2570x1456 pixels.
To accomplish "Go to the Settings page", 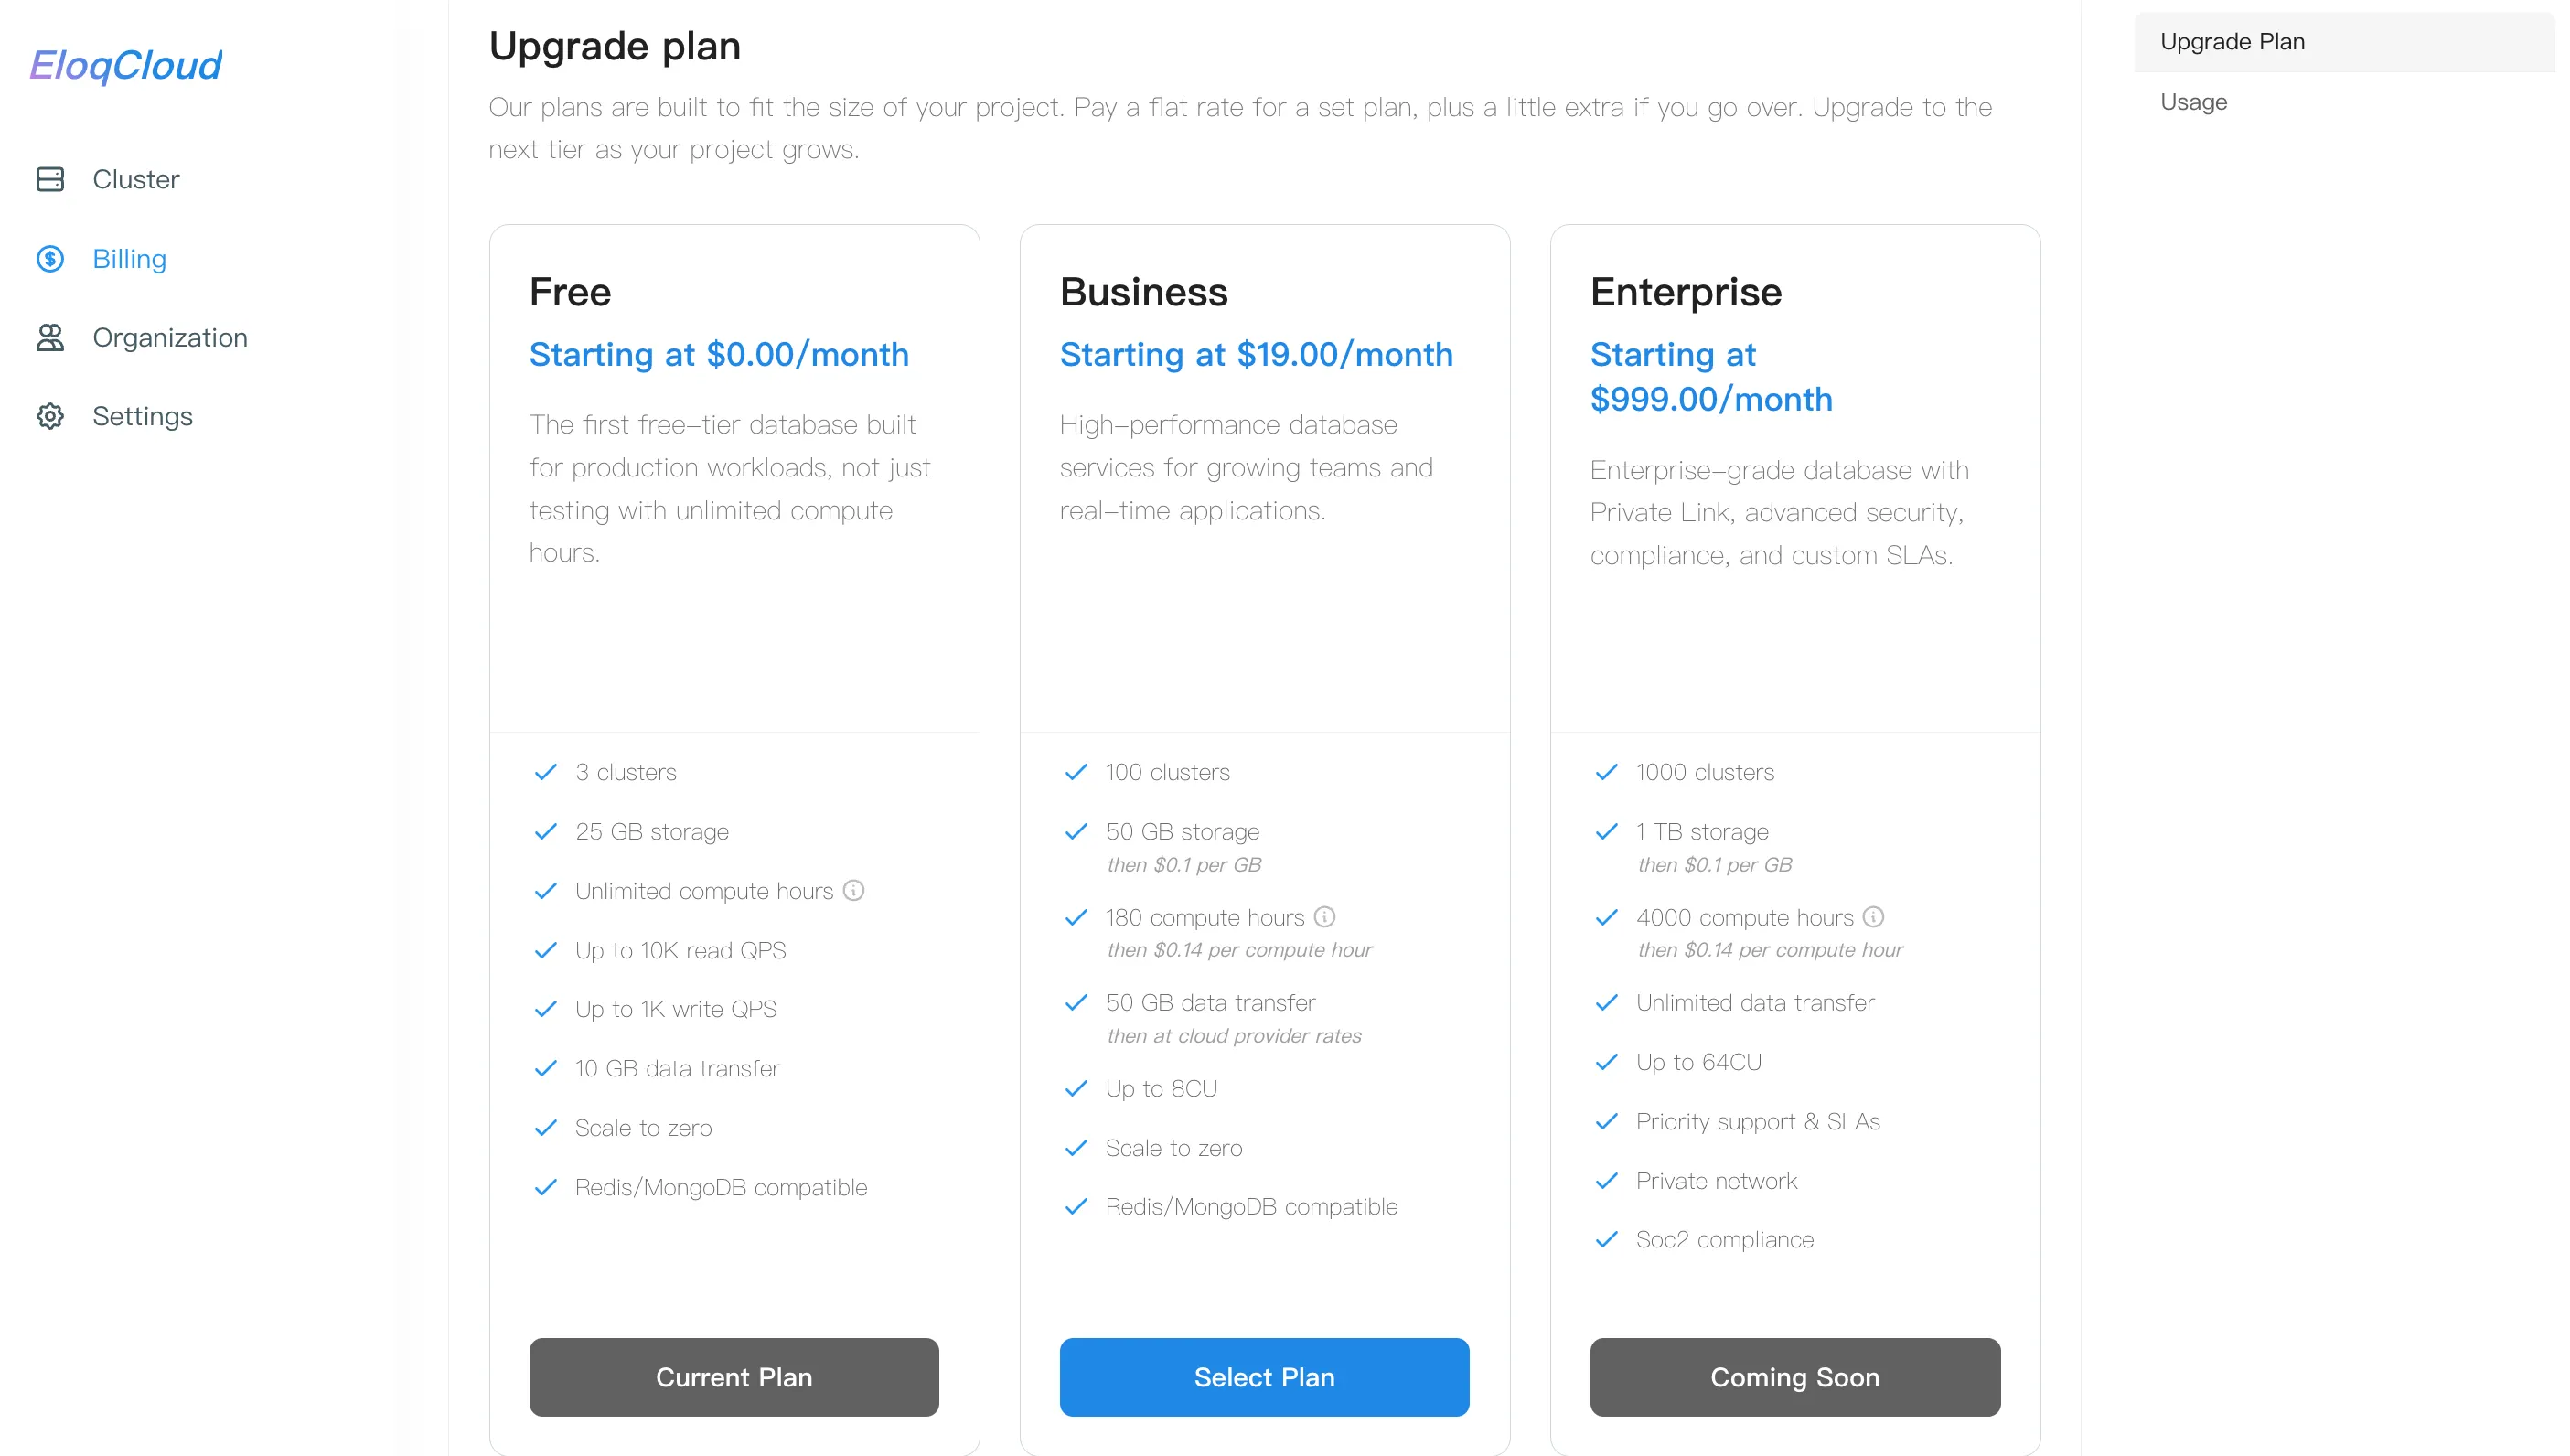I will pyautogui.click(x=142, y=416).
